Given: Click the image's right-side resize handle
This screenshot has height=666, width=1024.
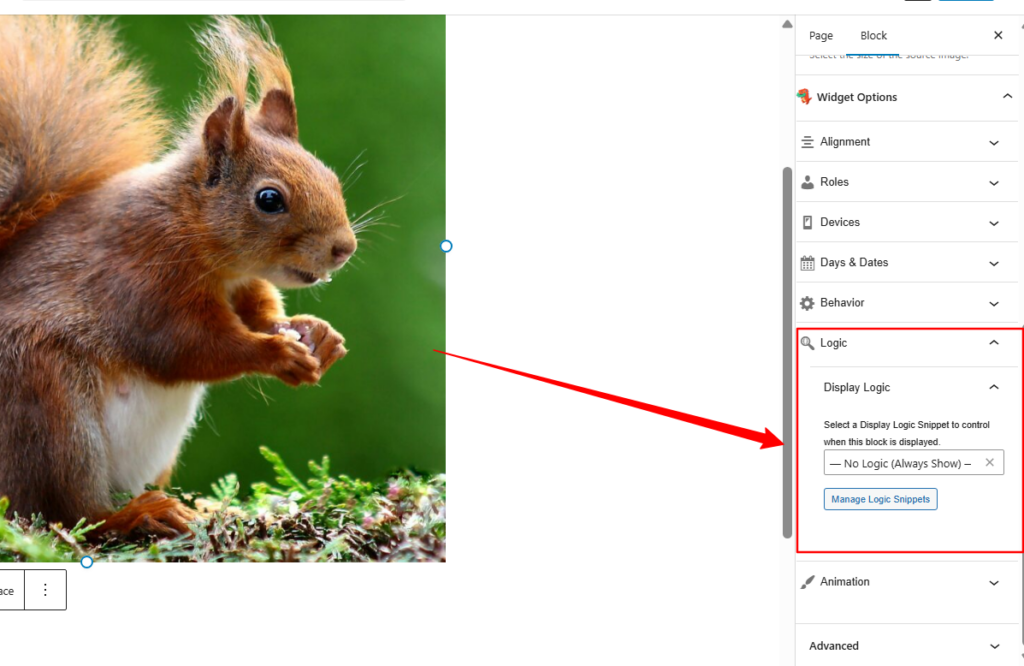Looking at the screenshot, I should point(446,246).
